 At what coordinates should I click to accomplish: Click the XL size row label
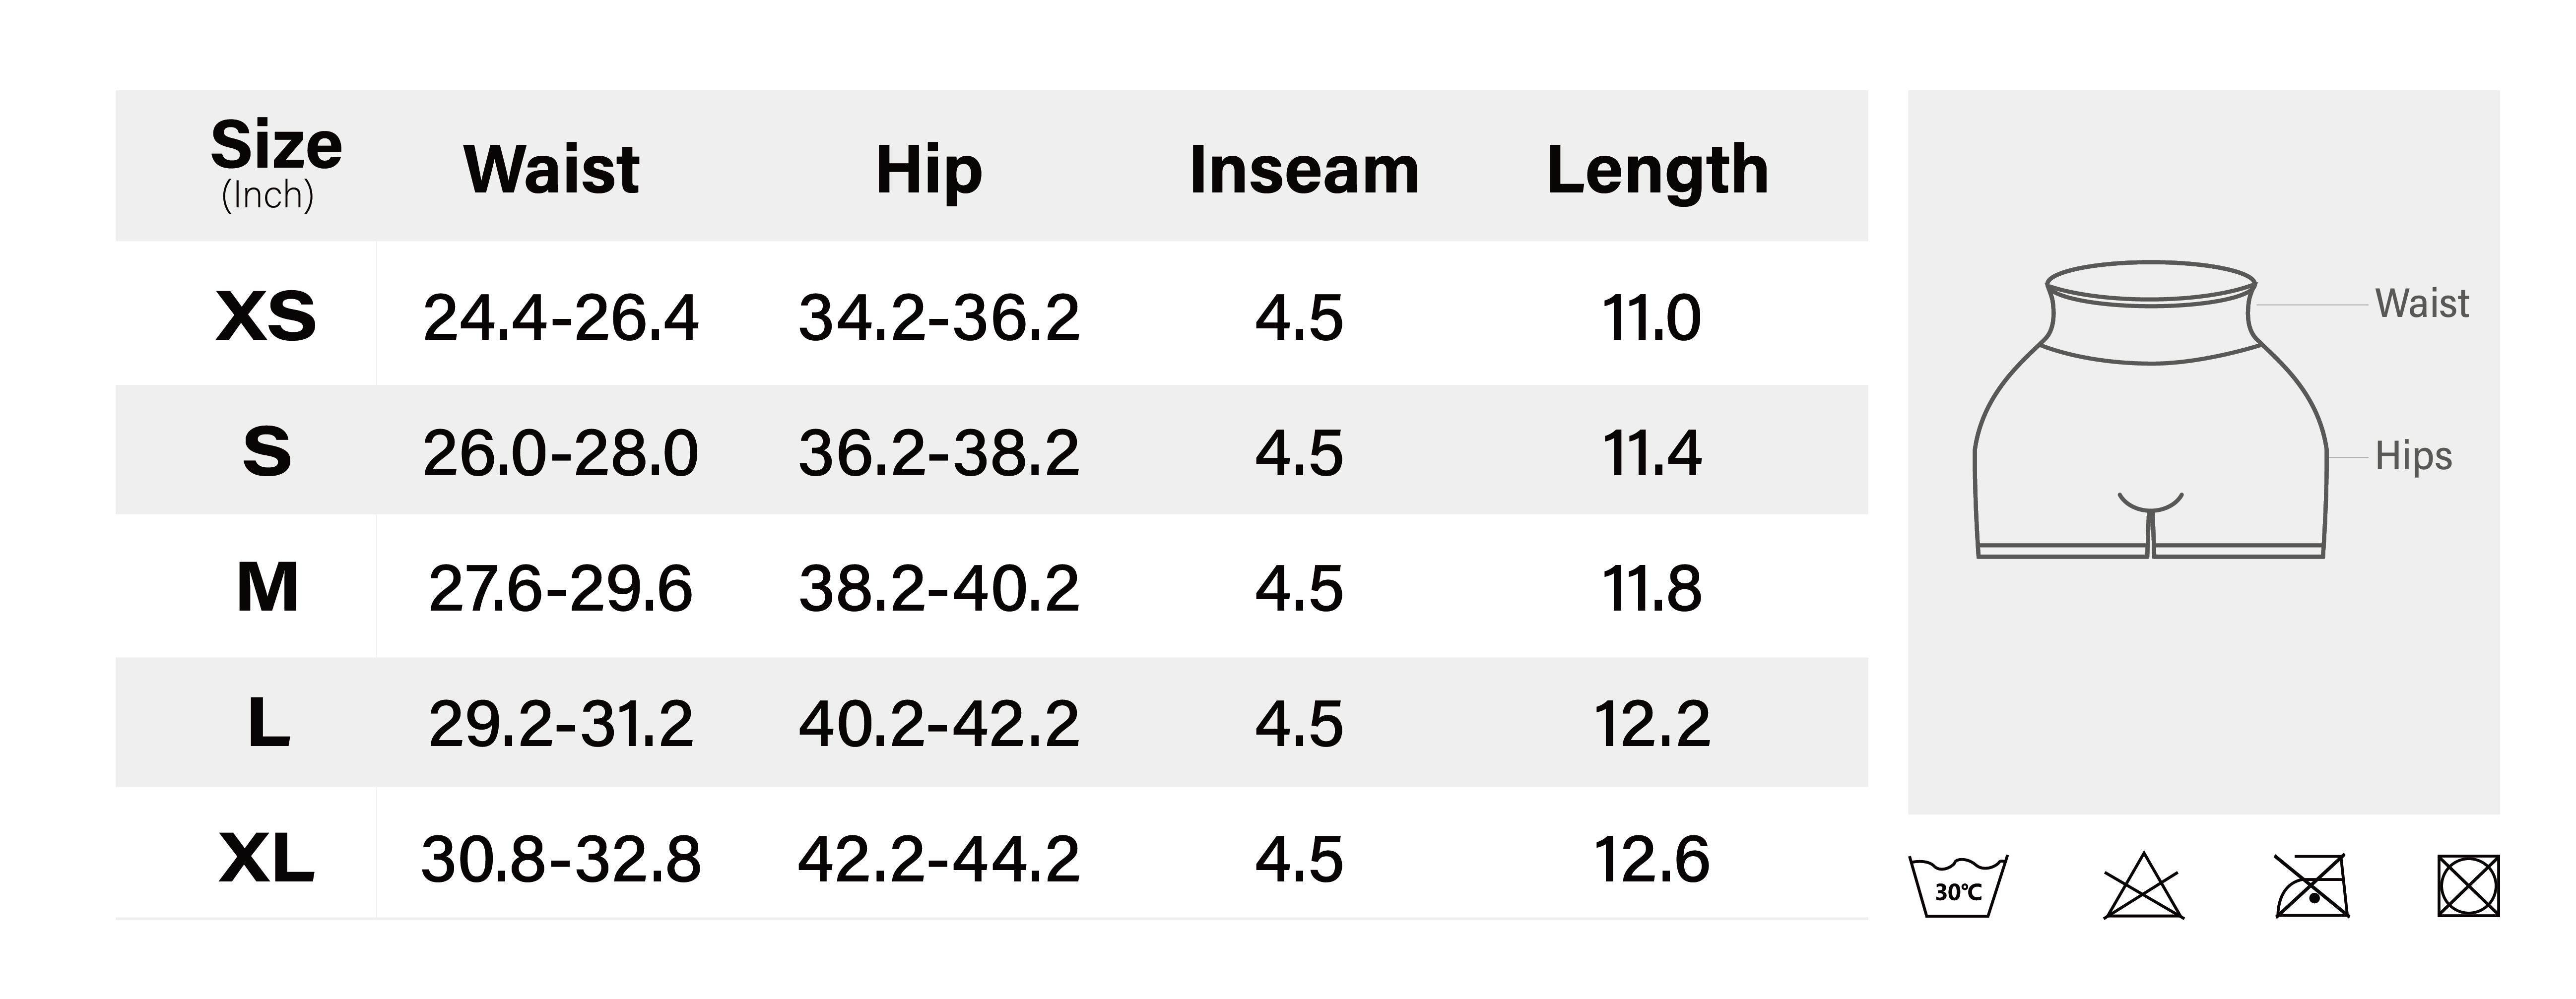tap(266, 858)
